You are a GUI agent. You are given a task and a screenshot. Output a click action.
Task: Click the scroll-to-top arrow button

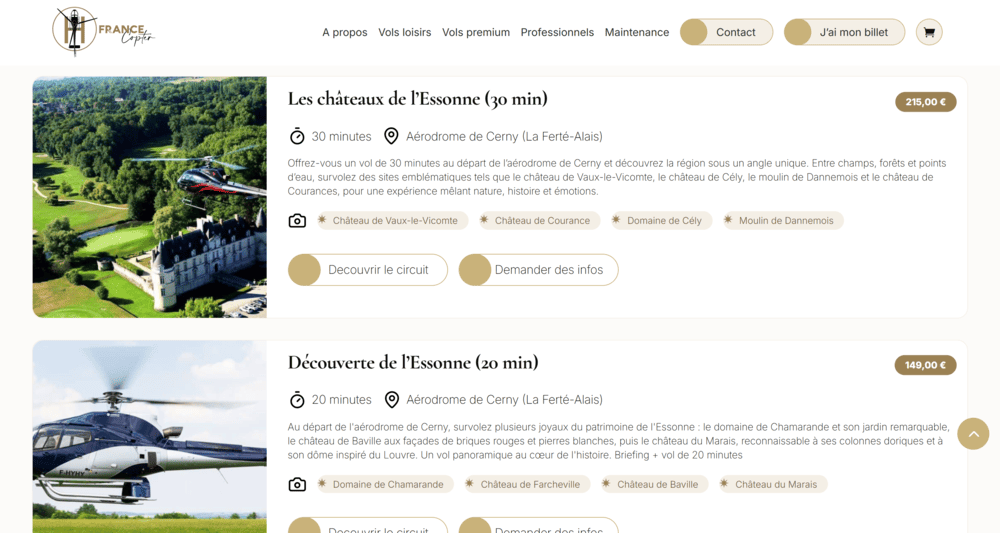[973, 434]
